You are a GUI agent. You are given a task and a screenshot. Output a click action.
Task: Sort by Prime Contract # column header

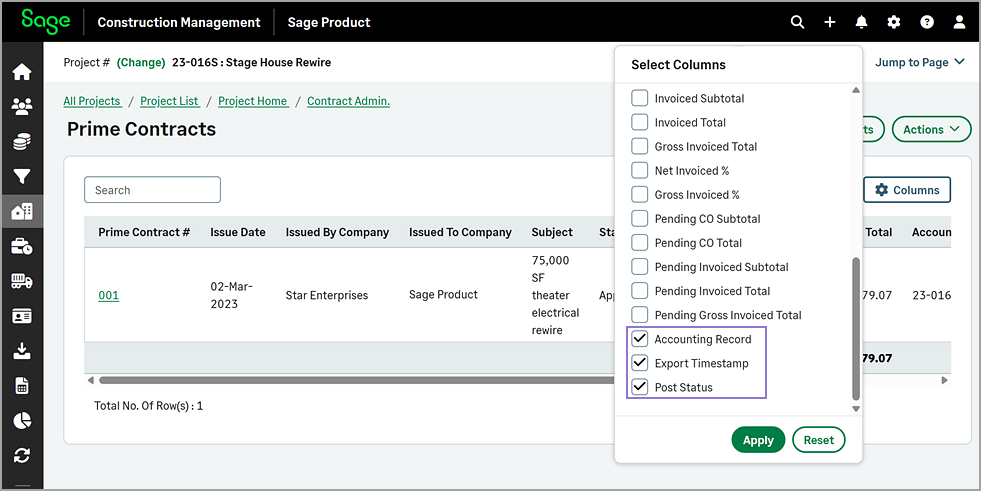click(x=144, y=232)
